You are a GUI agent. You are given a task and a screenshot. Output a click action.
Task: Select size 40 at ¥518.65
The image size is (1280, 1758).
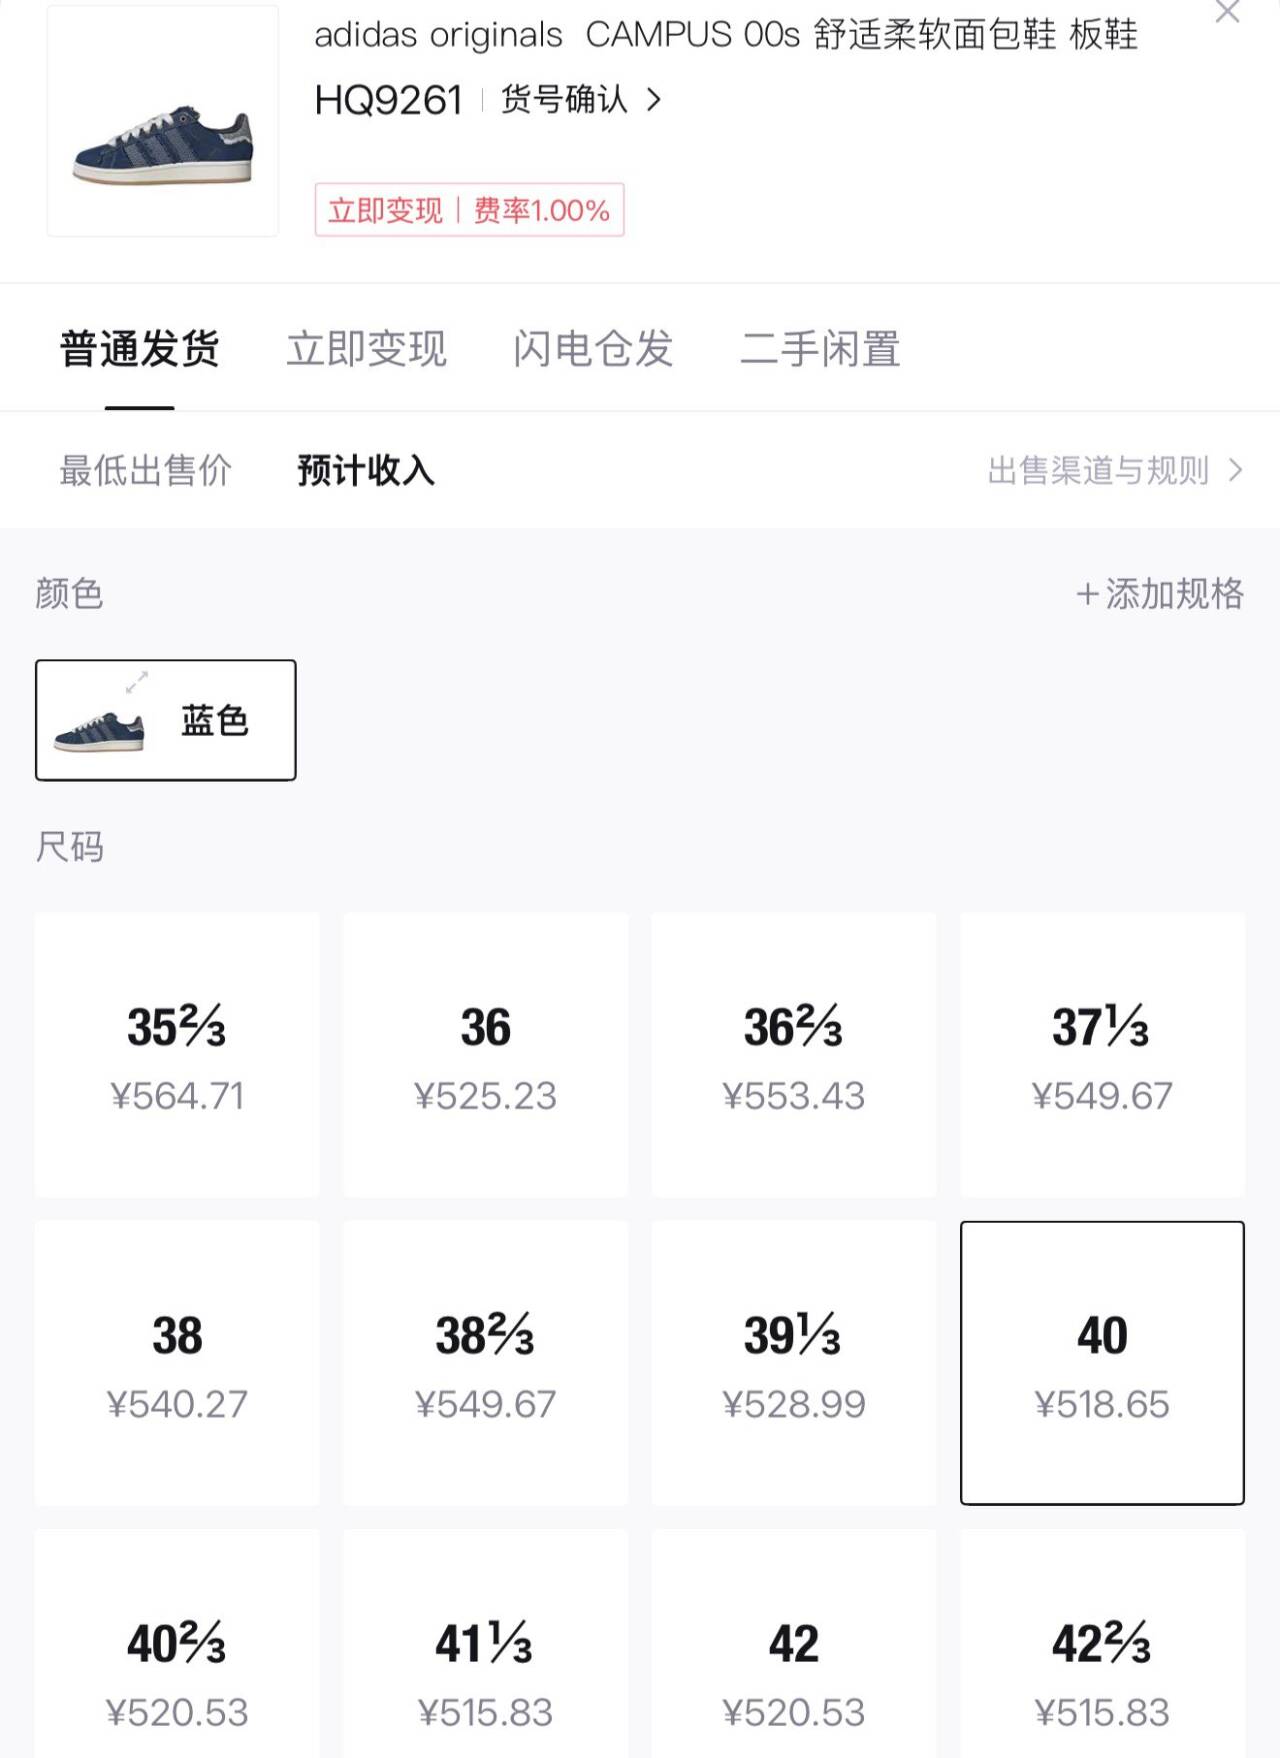click(1102, 1363)
